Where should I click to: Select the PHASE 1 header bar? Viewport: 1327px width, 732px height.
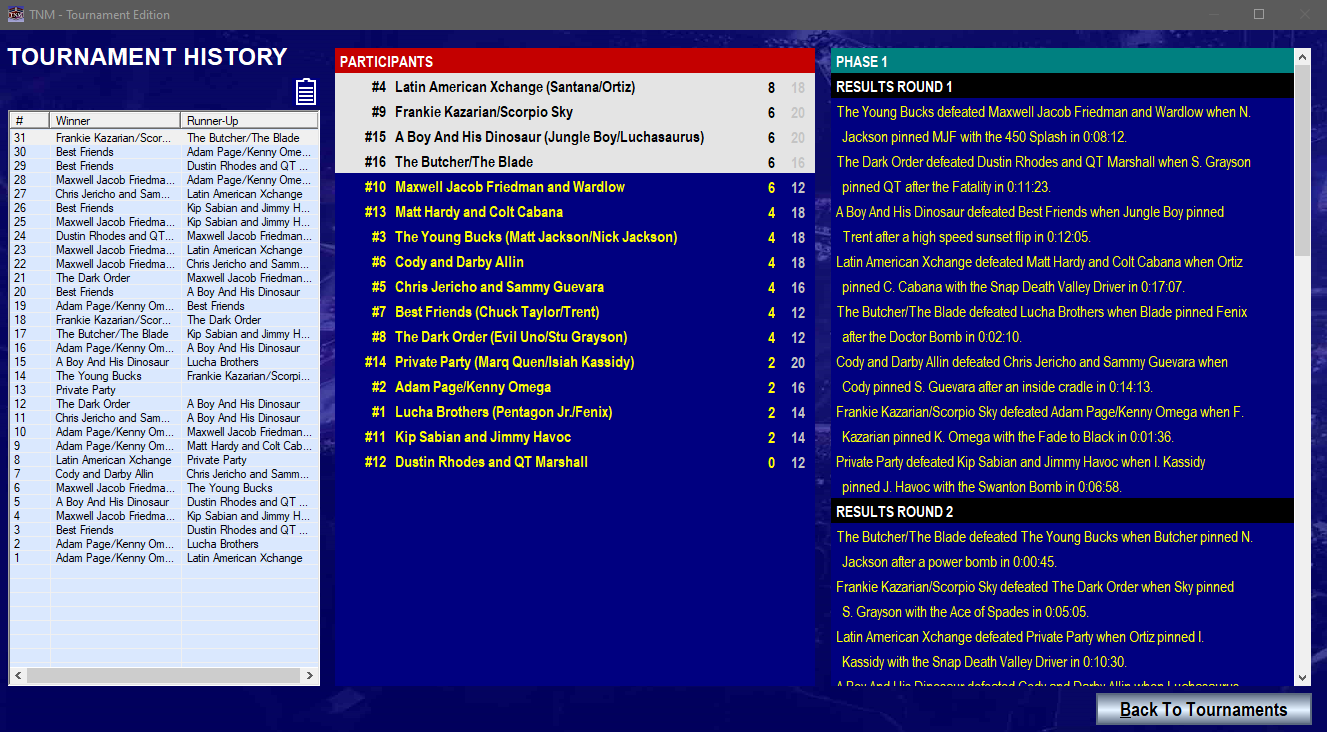[1060, 61]
